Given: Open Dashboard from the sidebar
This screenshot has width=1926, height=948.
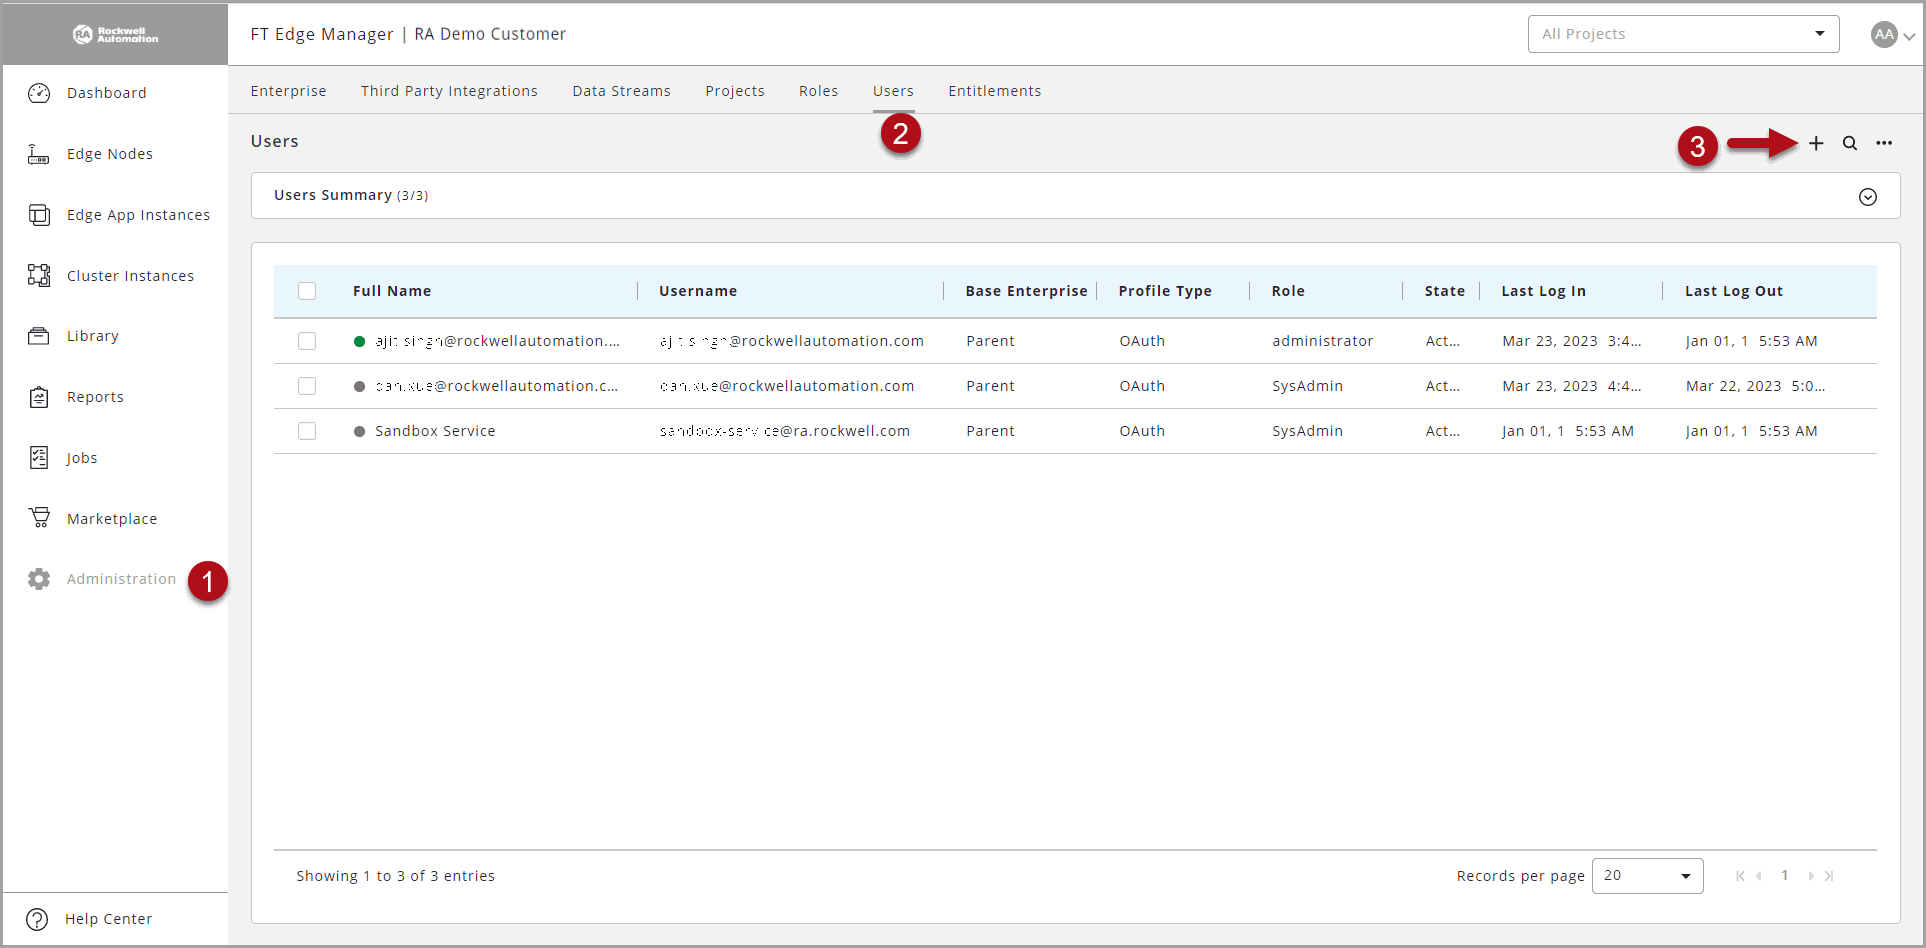Looking at the screenshot, I should pyautogui.click(x=107, y=93).
